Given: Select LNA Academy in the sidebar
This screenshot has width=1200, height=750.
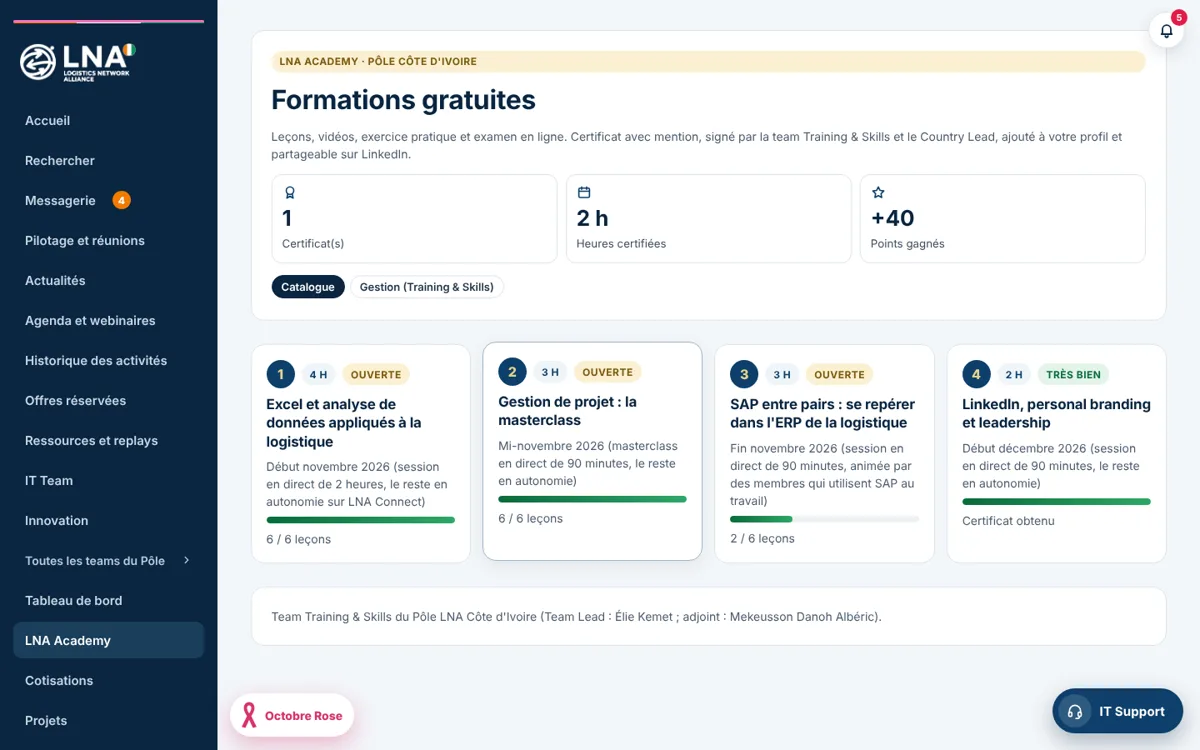Looking at the screenshot, I should (x=108, y=640).
